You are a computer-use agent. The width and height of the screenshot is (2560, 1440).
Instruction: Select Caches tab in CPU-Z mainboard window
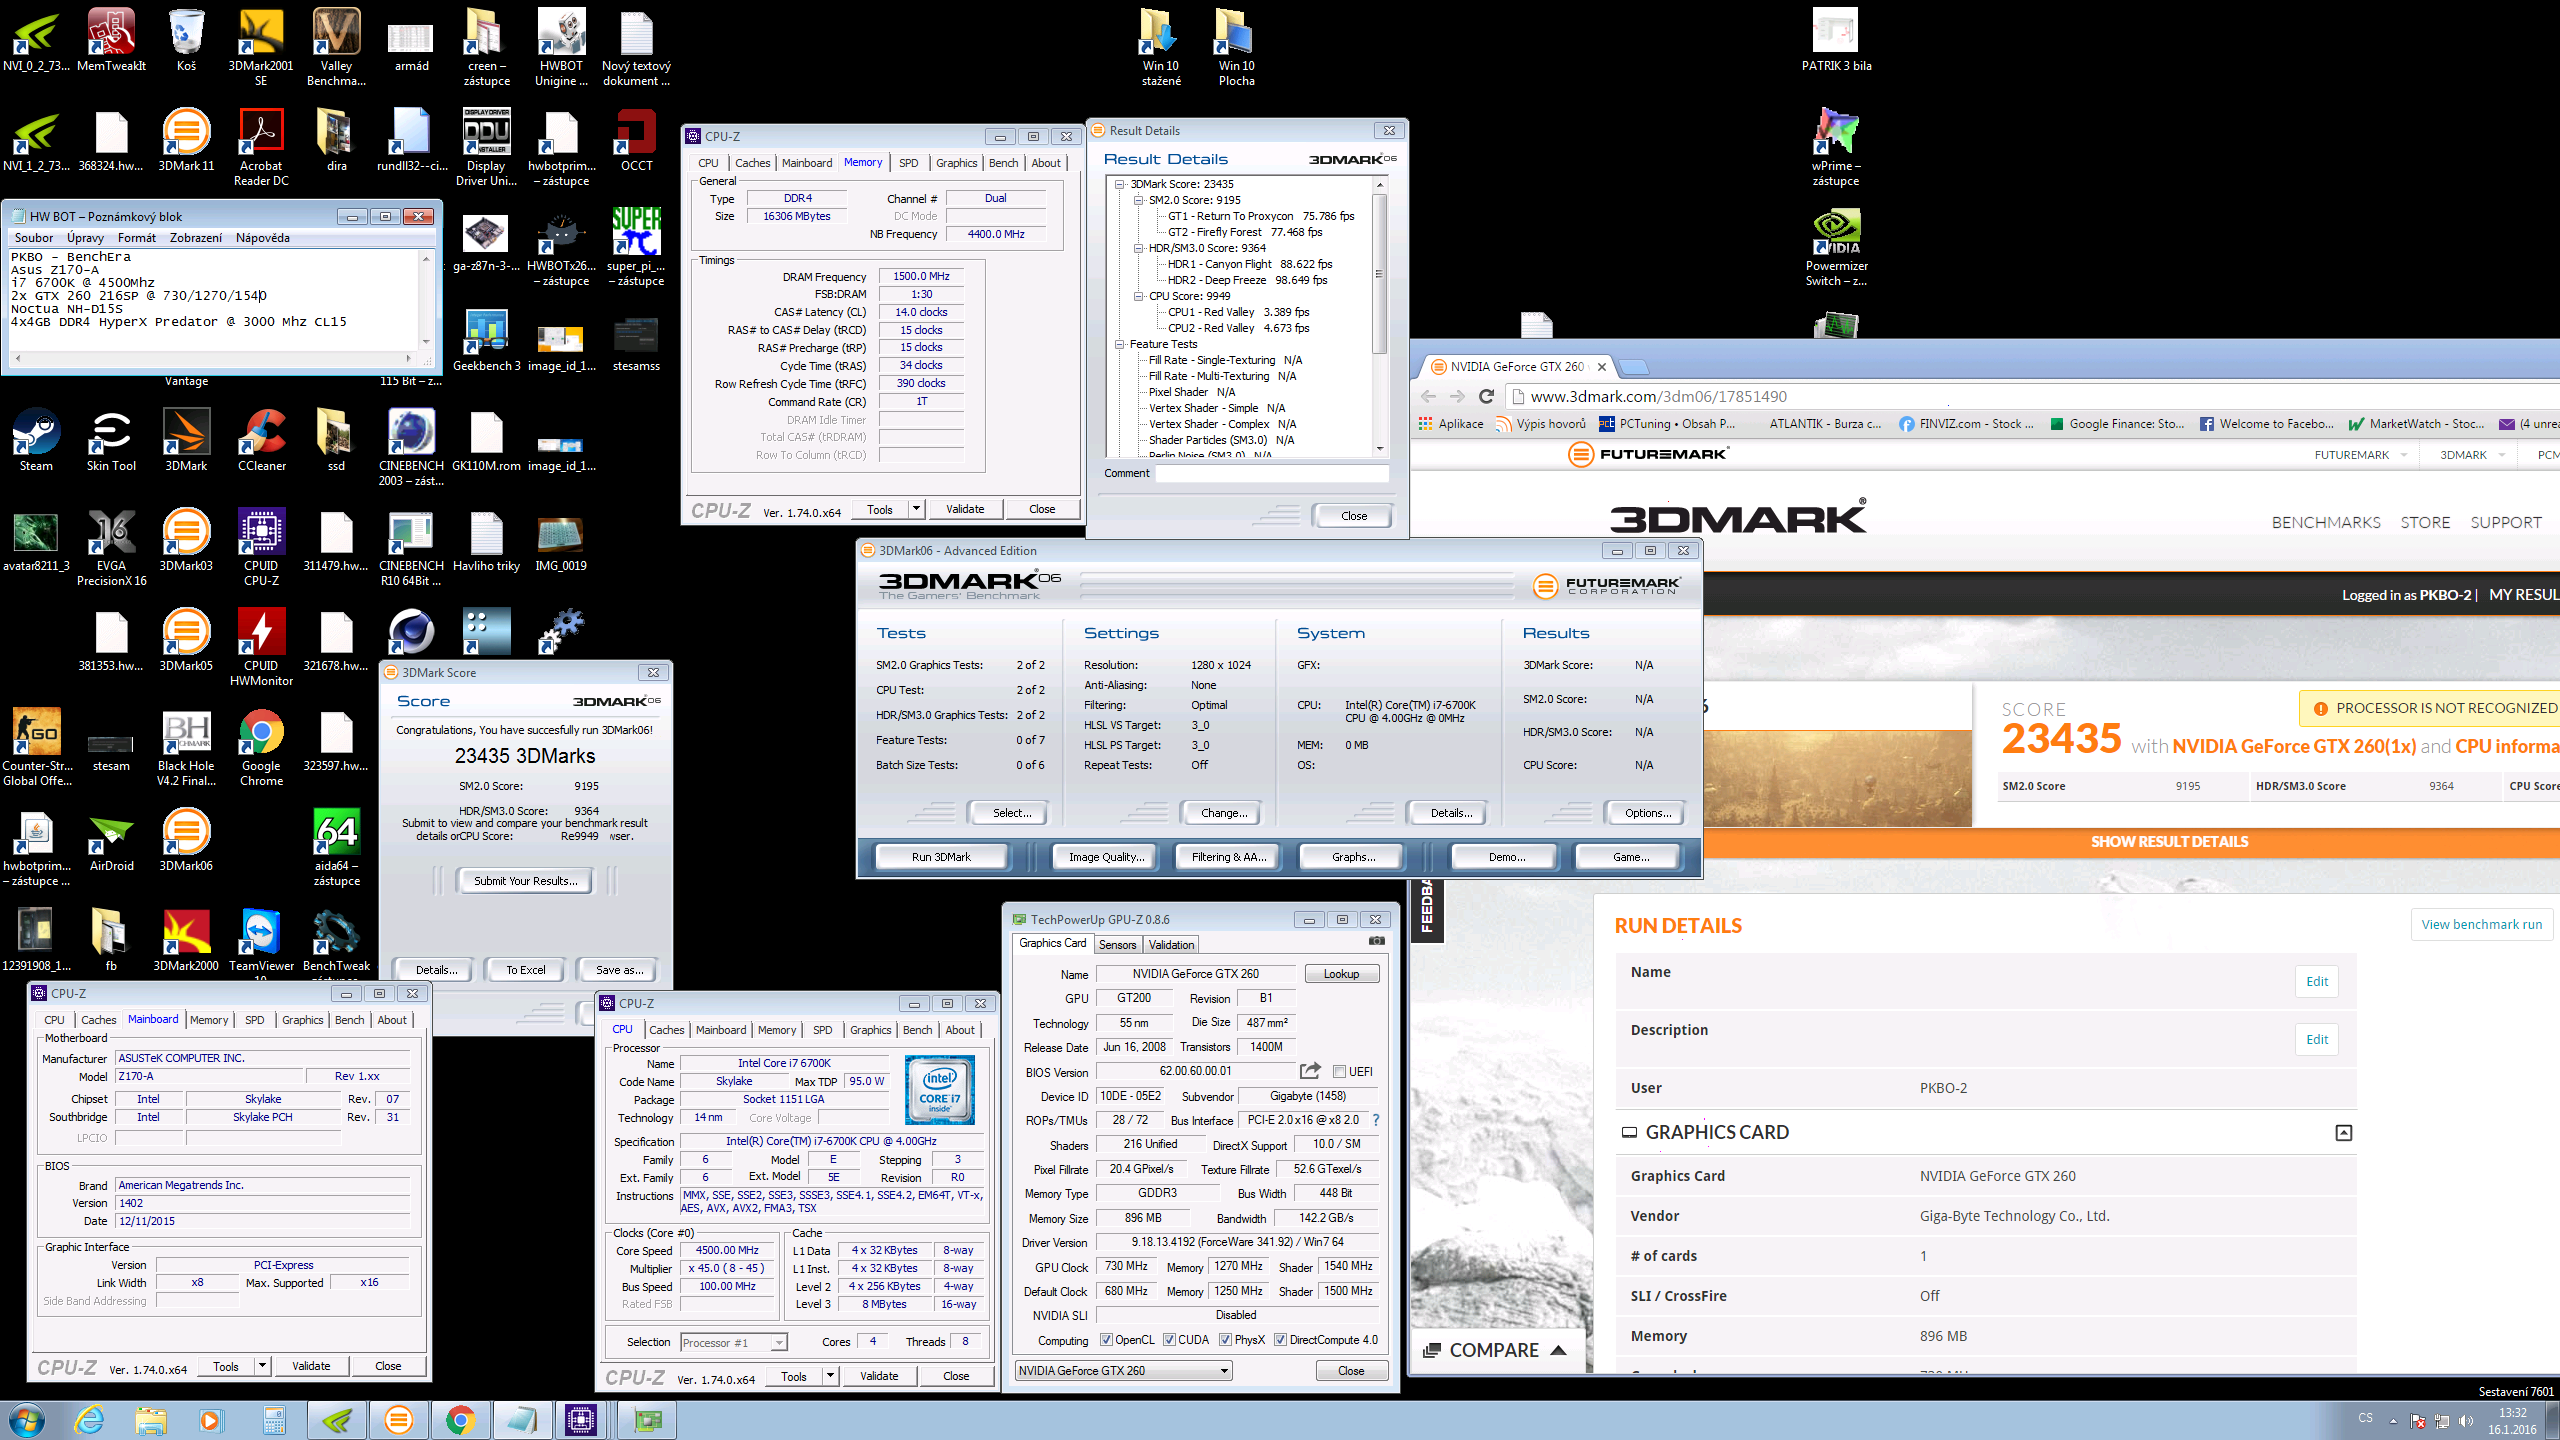(x=98, y=1020)
